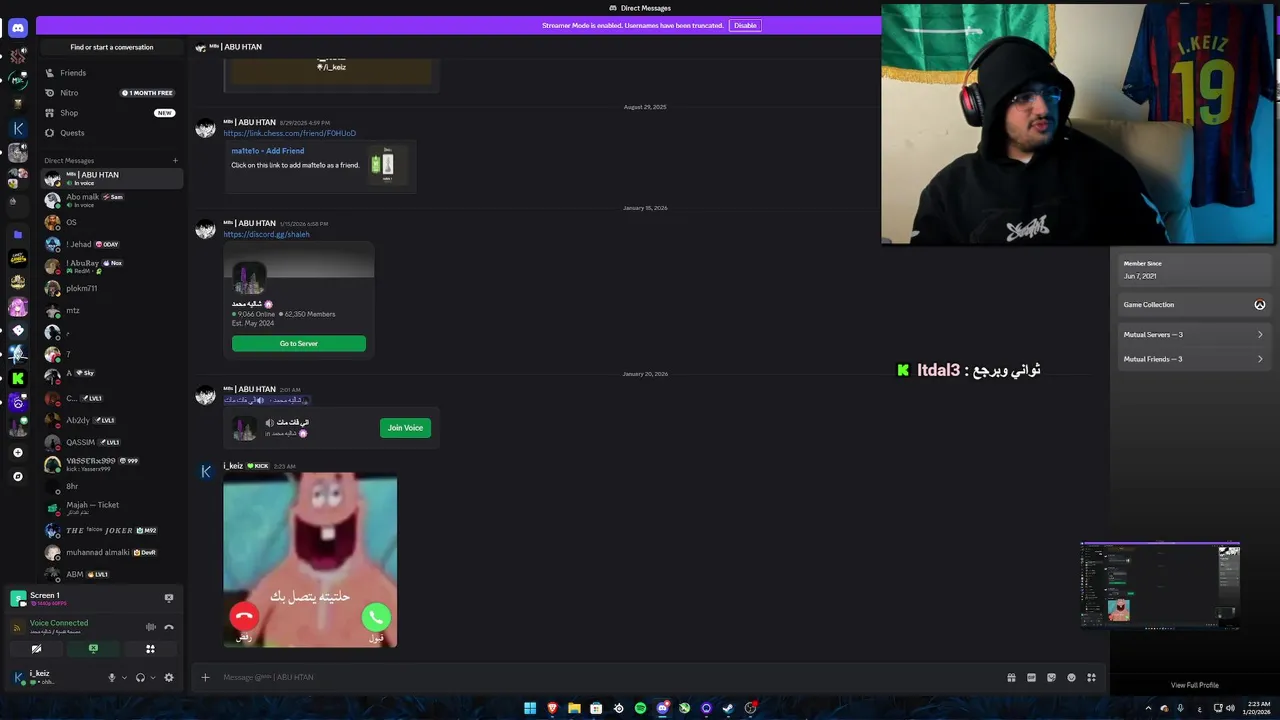Open User Settings gear icon

169,677
